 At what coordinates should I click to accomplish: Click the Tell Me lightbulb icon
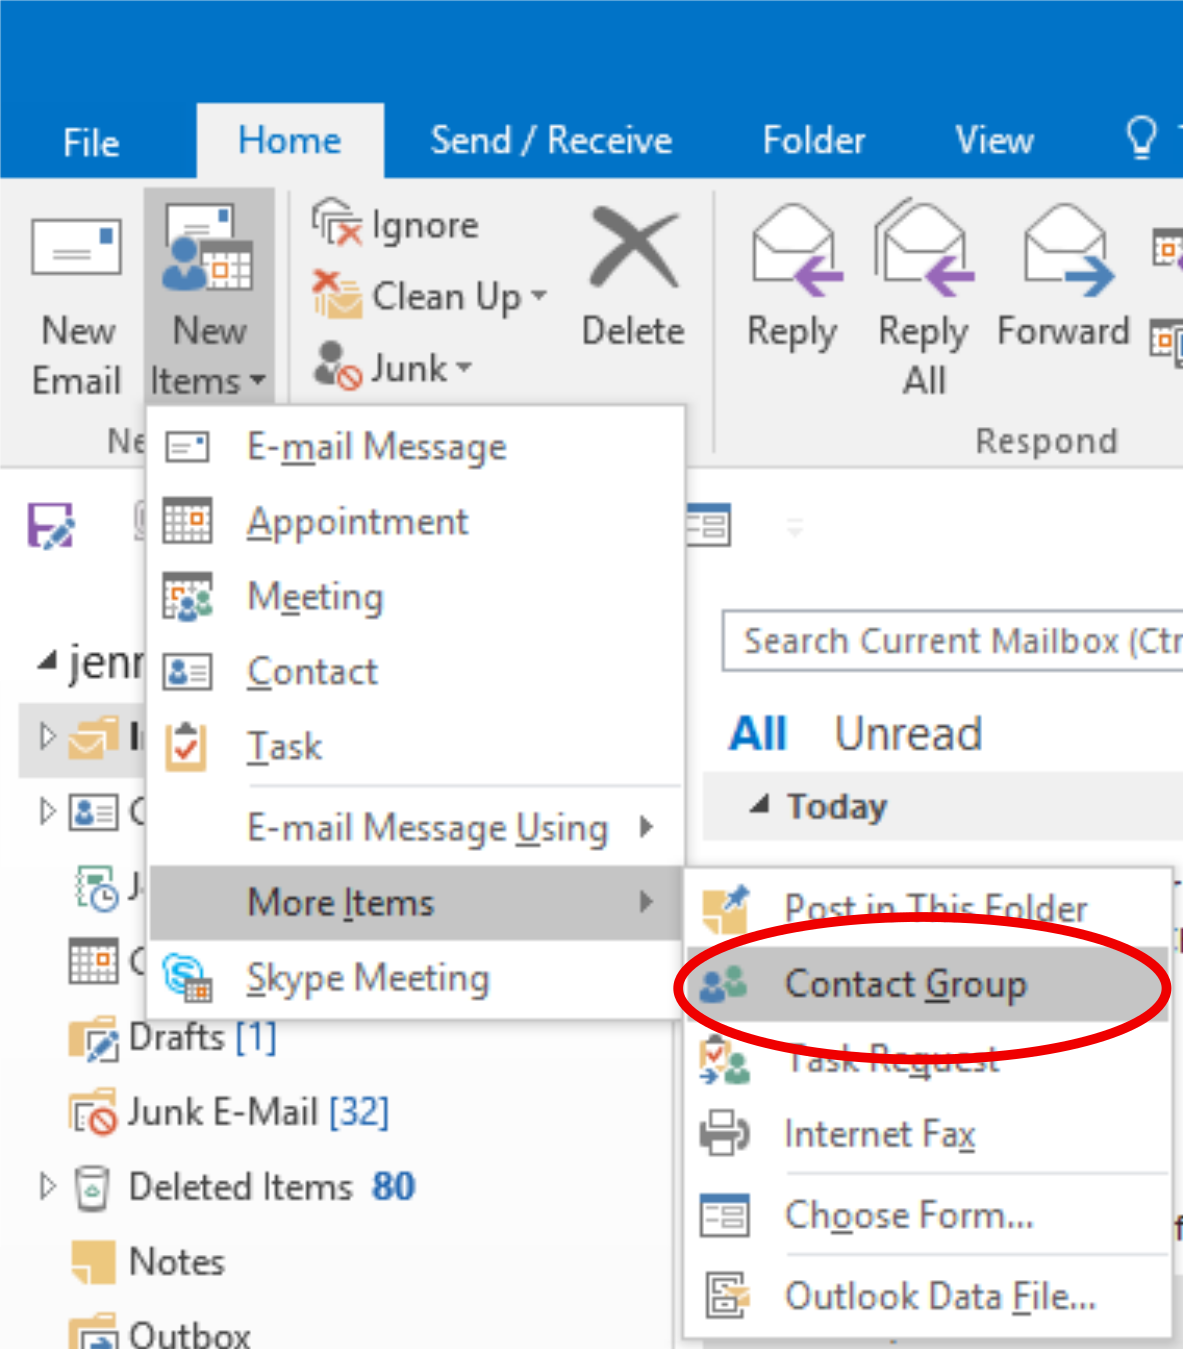(x=1141, y=138)
